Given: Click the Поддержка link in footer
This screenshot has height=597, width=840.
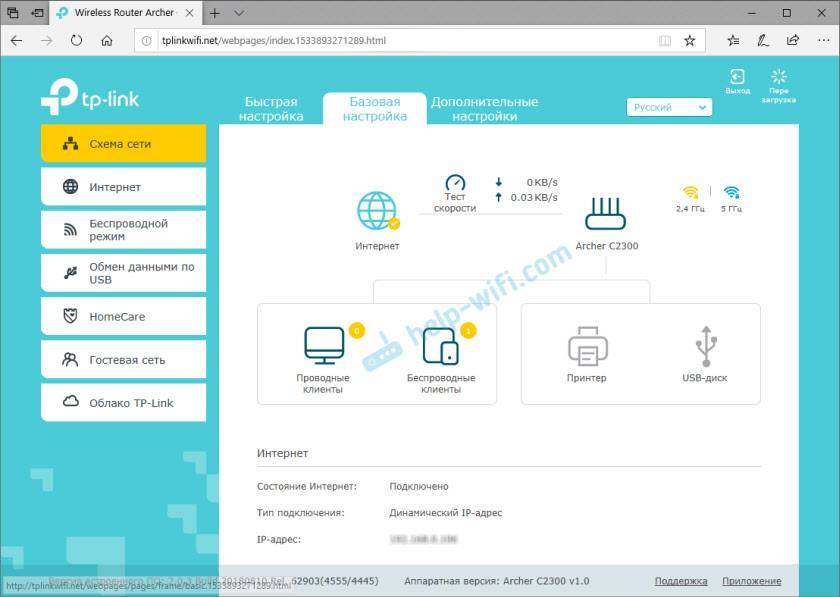Looking at the screenshot, I should click(681, 581).
